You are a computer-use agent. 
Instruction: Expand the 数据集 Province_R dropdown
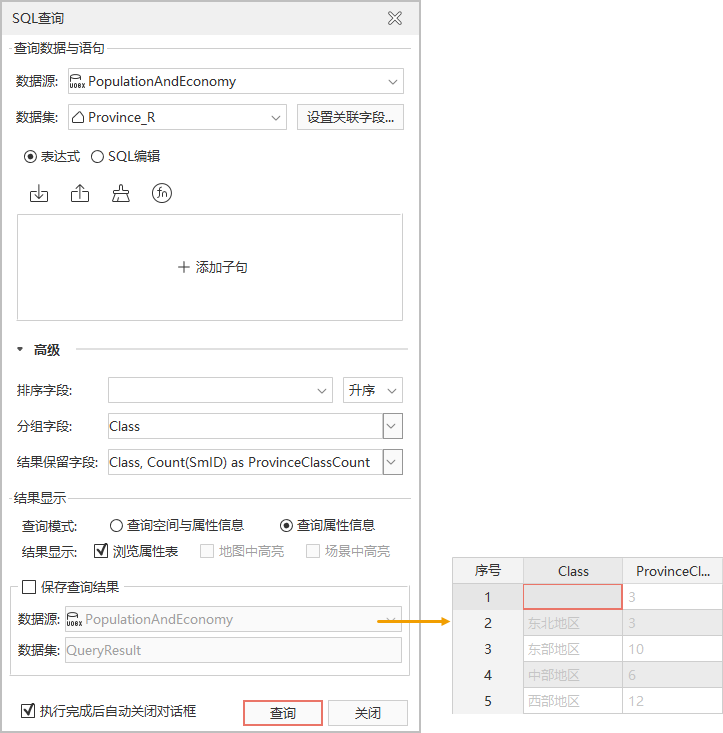tap(276, 118)
